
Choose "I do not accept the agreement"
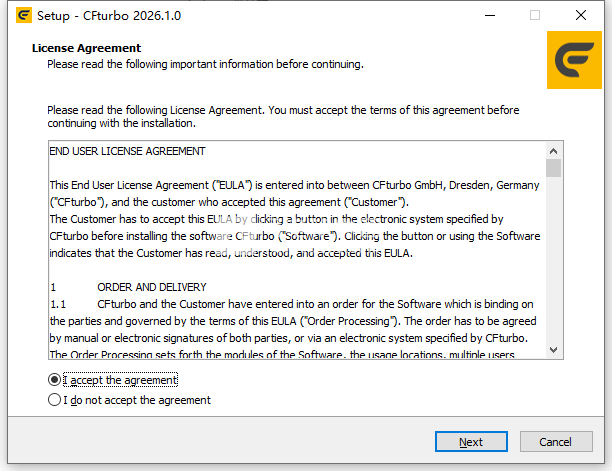pyautogui.click(x=55, y=400)
